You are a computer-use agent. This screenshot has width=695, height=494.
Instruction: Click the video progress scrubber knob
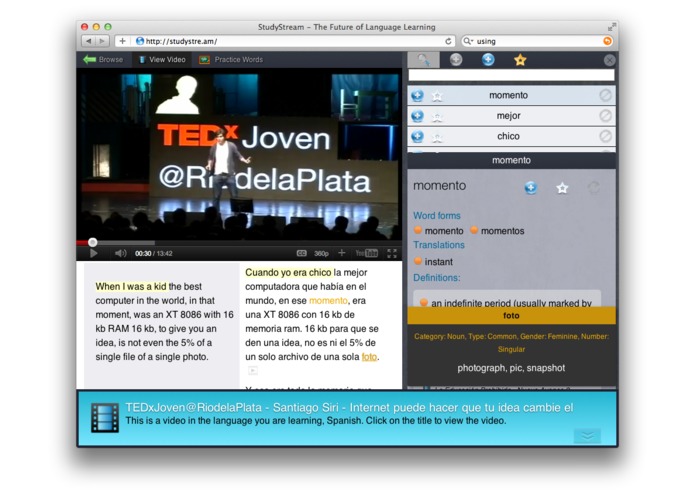[92, 242]
